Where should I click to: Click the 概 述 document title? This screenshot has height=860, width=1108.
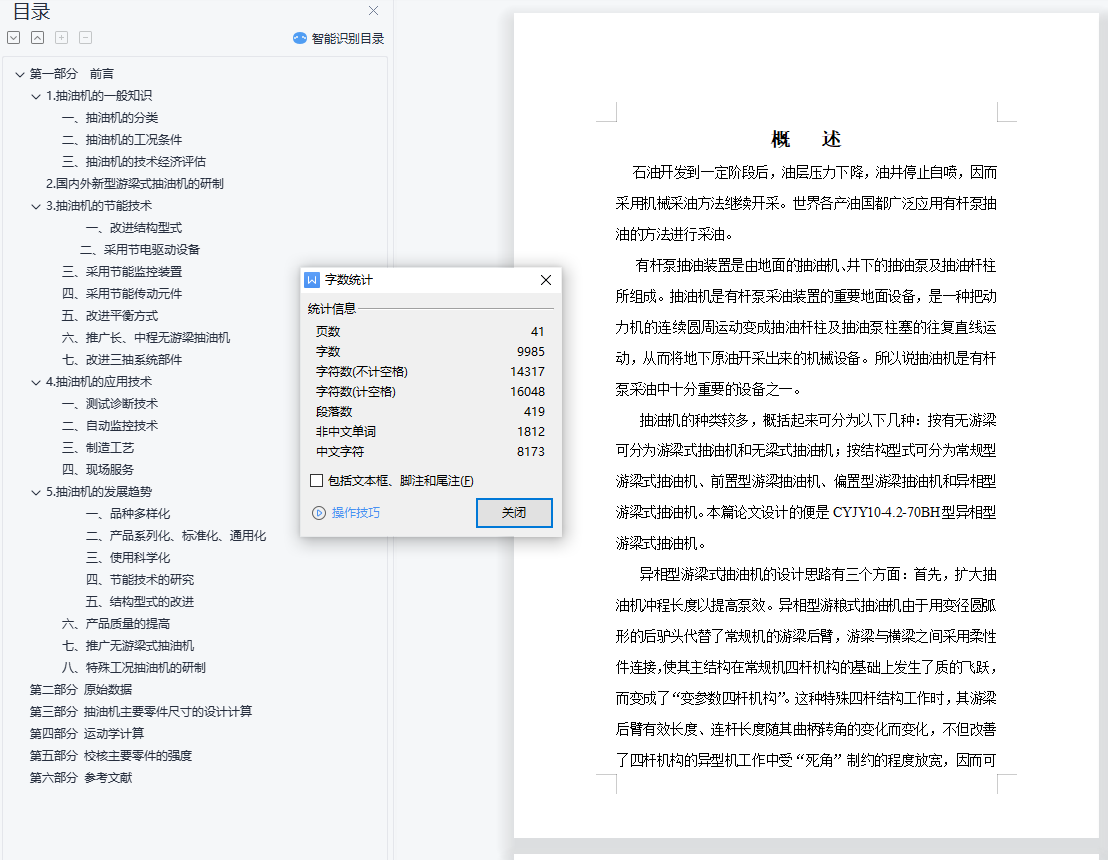[x=806, y=139]
